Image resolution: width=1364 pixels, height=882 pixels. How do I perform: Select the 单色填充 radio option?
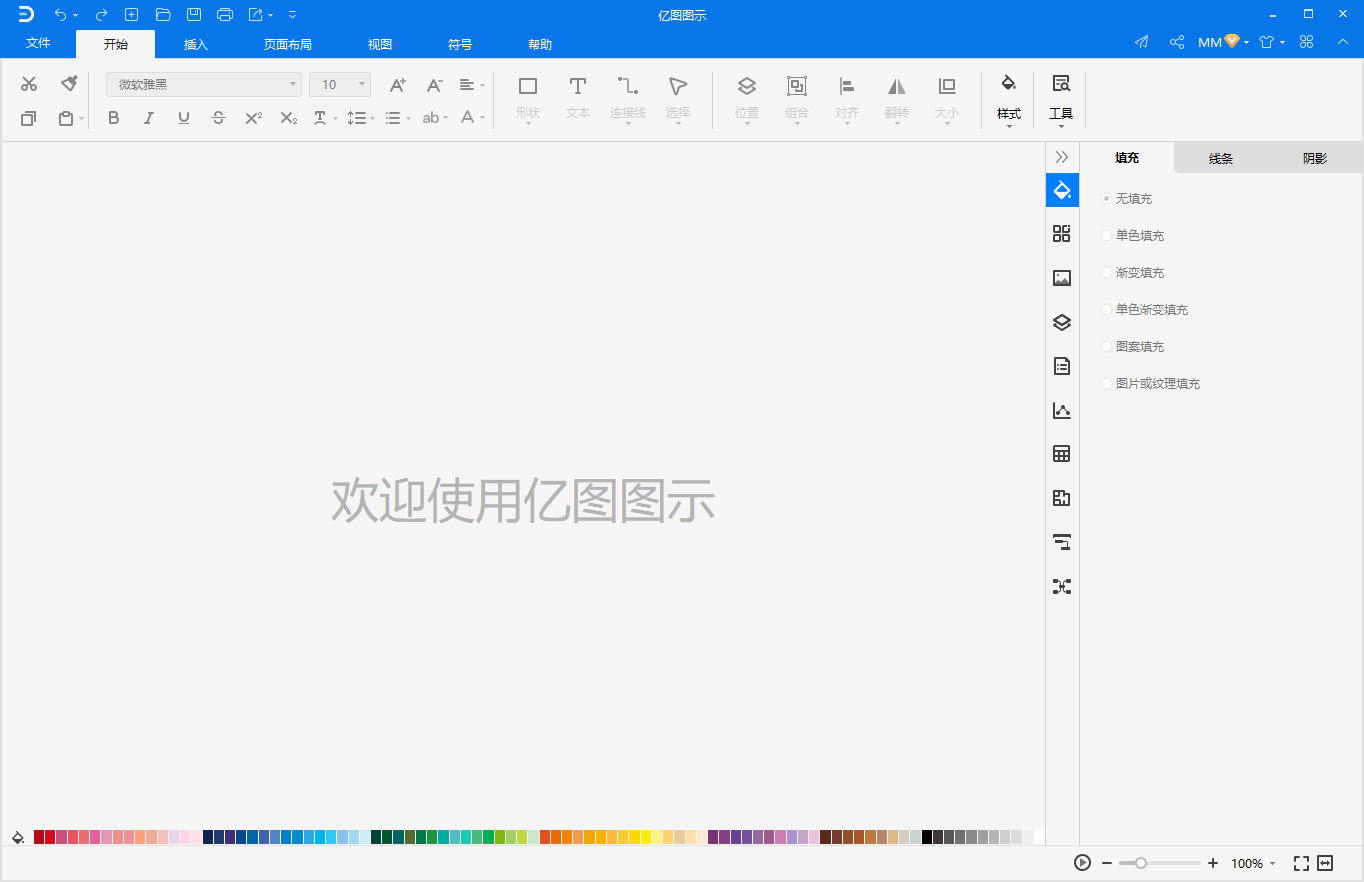pyautogui.click(x=1106, y=236)
